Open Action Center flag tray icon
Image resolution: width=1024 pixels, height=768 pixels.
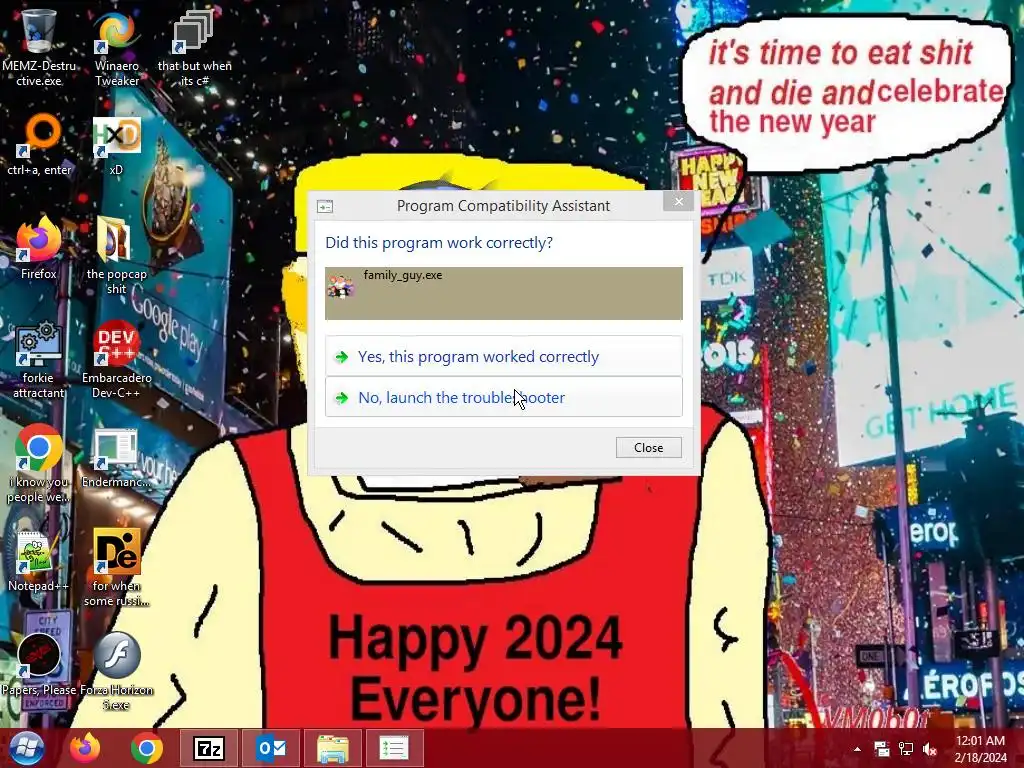882,749
